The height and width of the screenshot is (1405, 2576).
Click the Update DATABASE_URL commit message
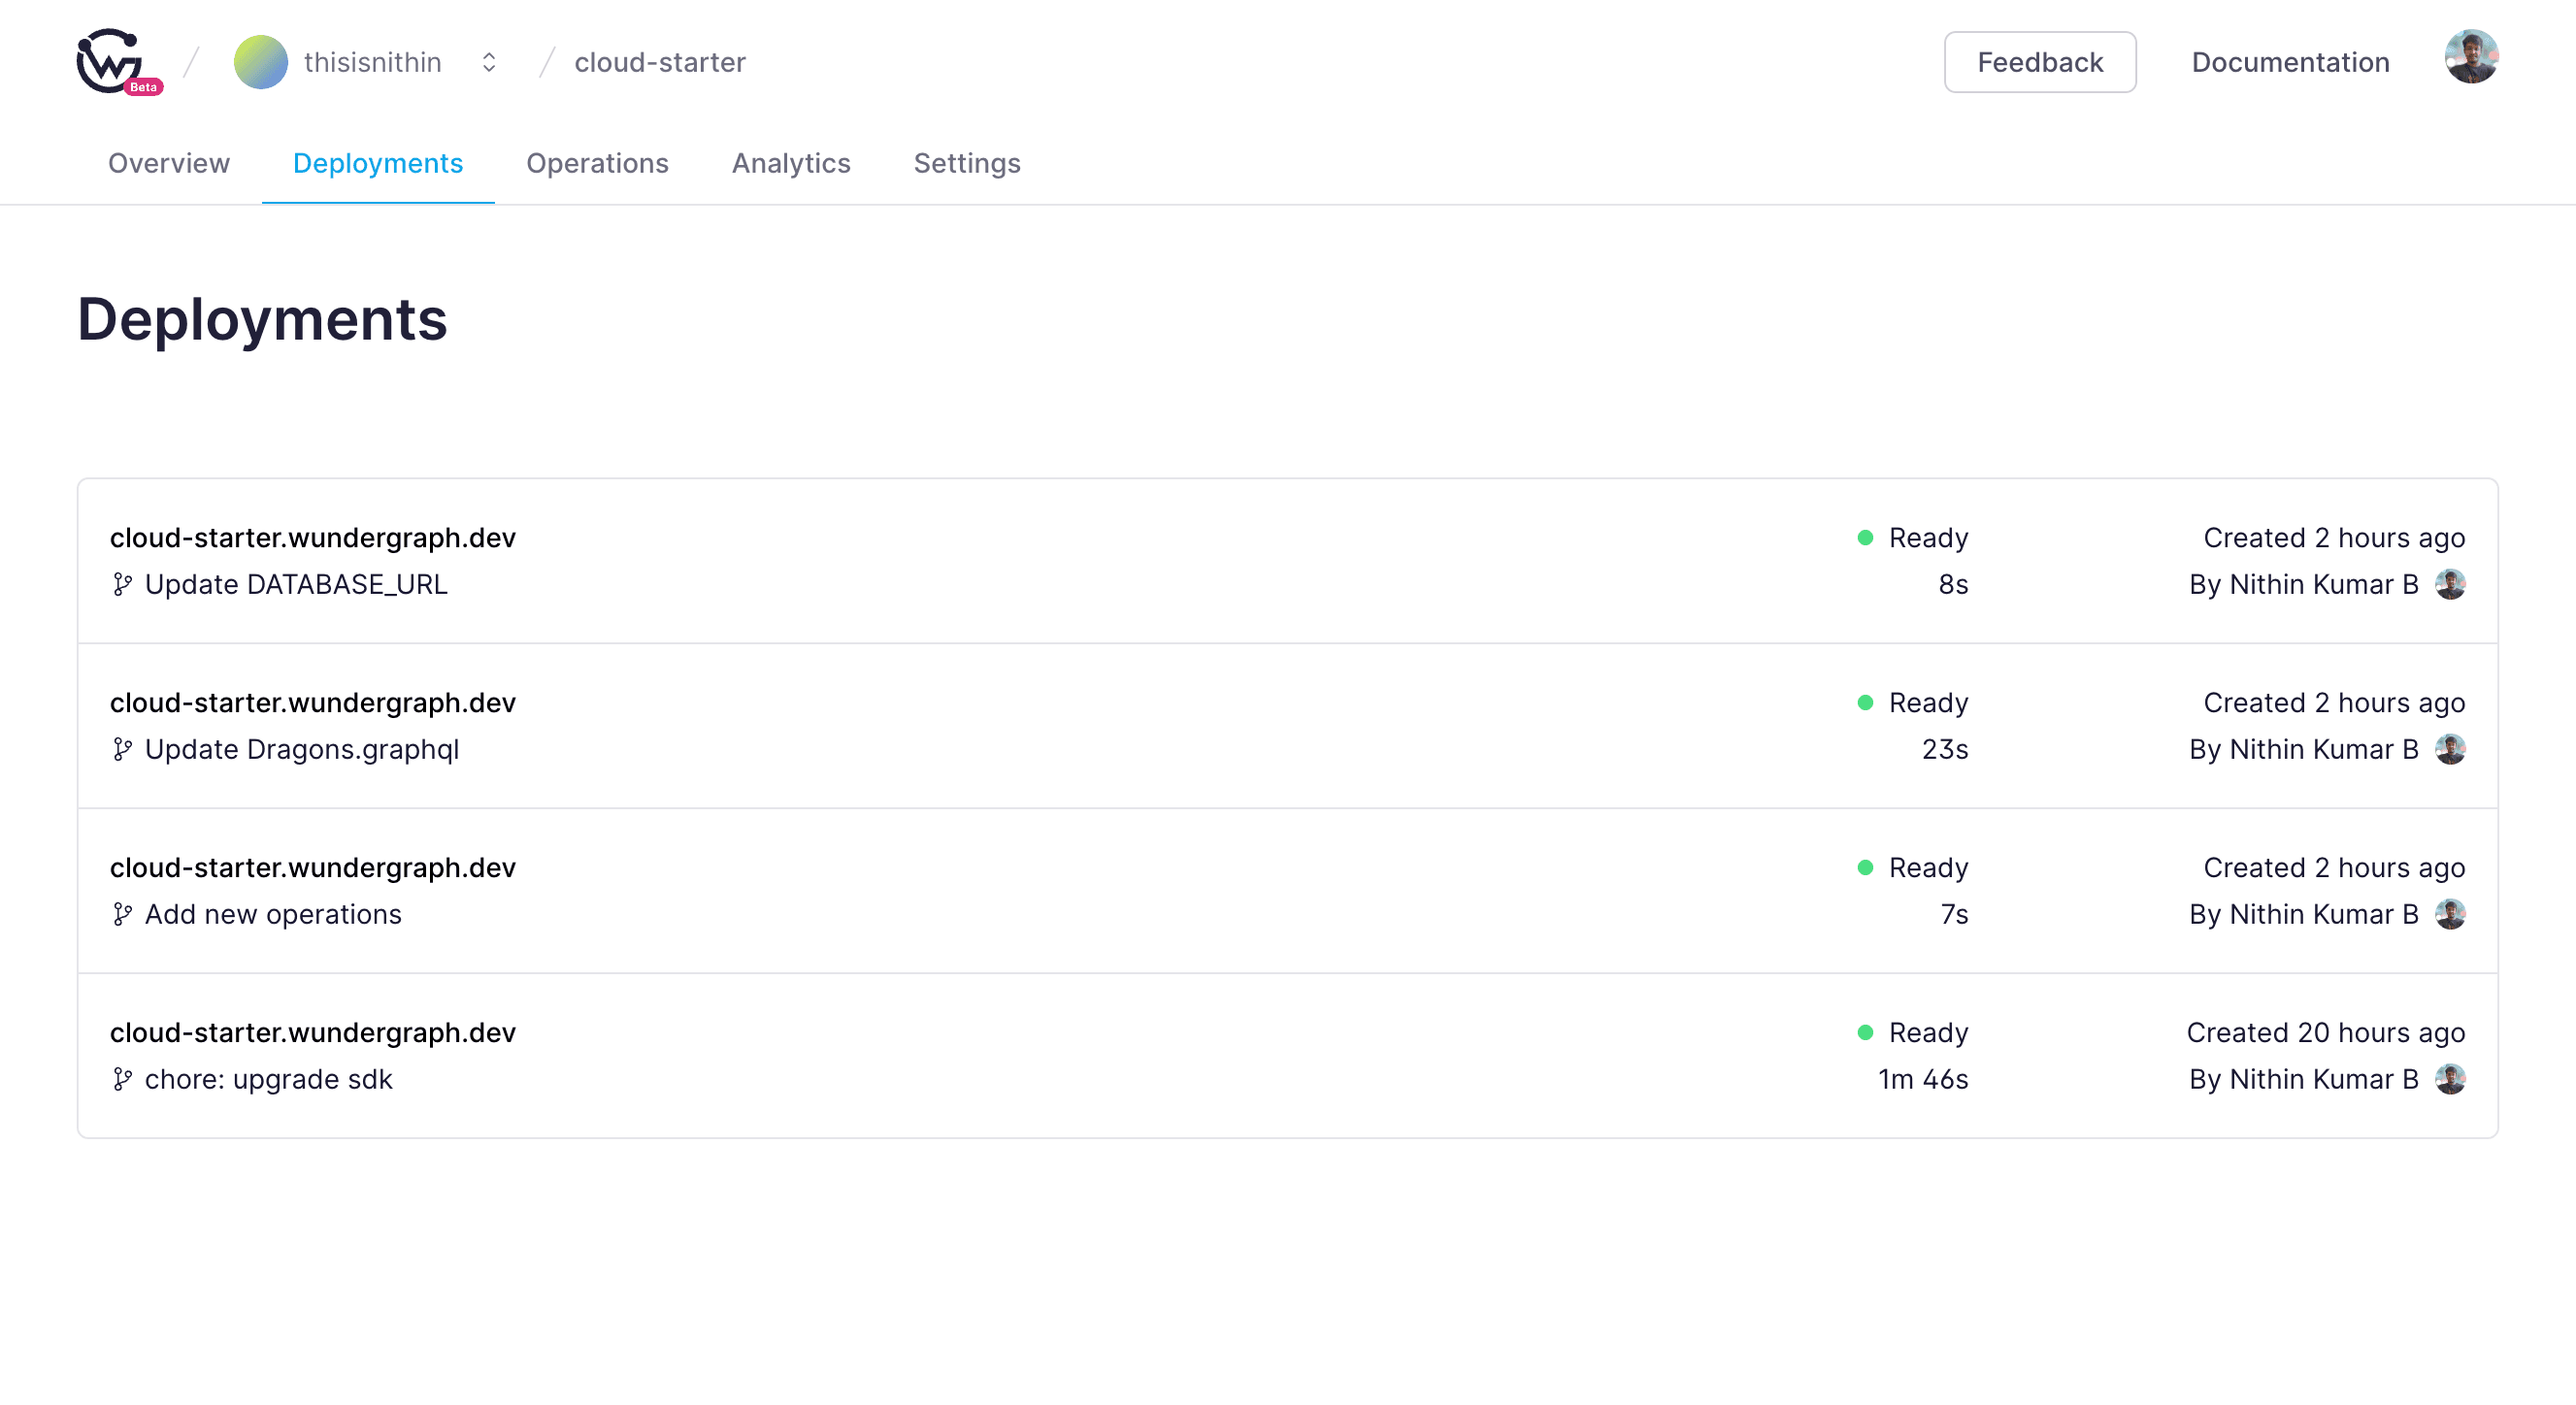coord(296,584)
